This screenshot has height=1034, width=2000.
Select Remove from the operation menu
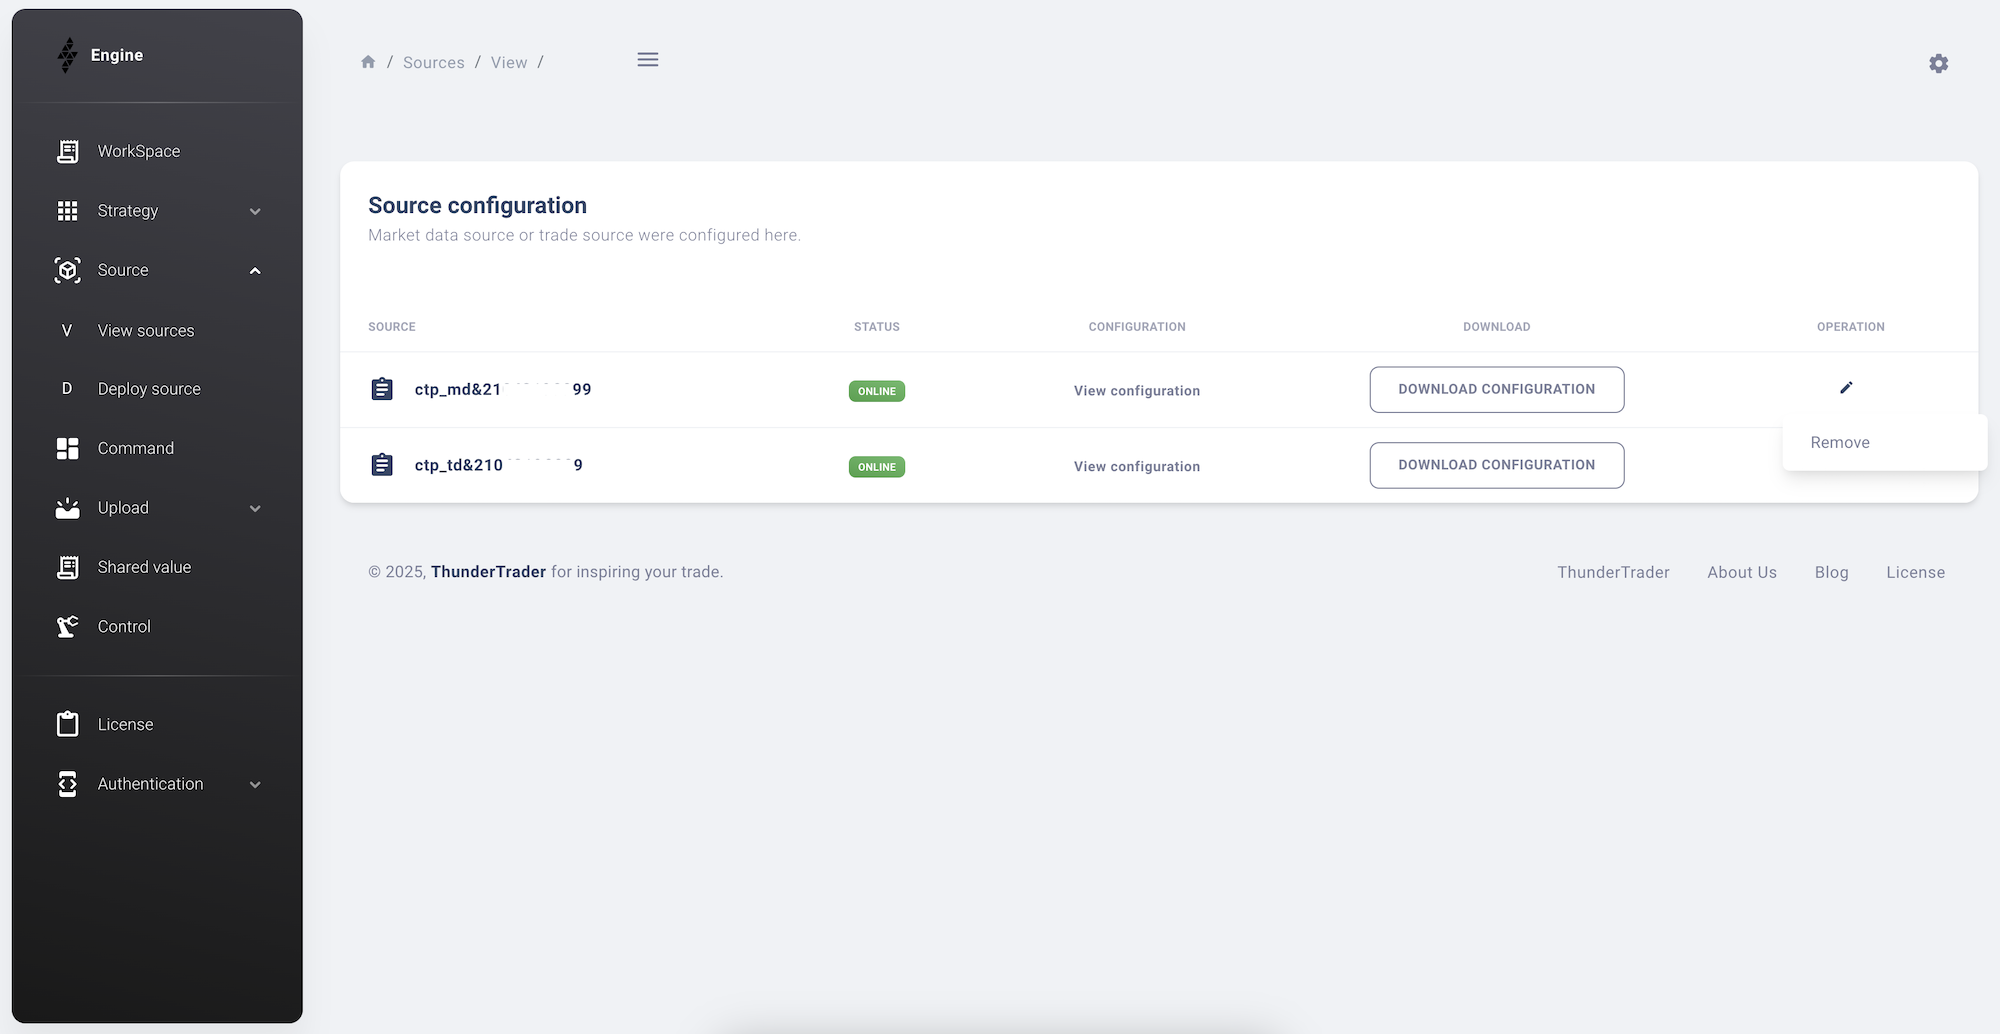(x=1840, y=443)
